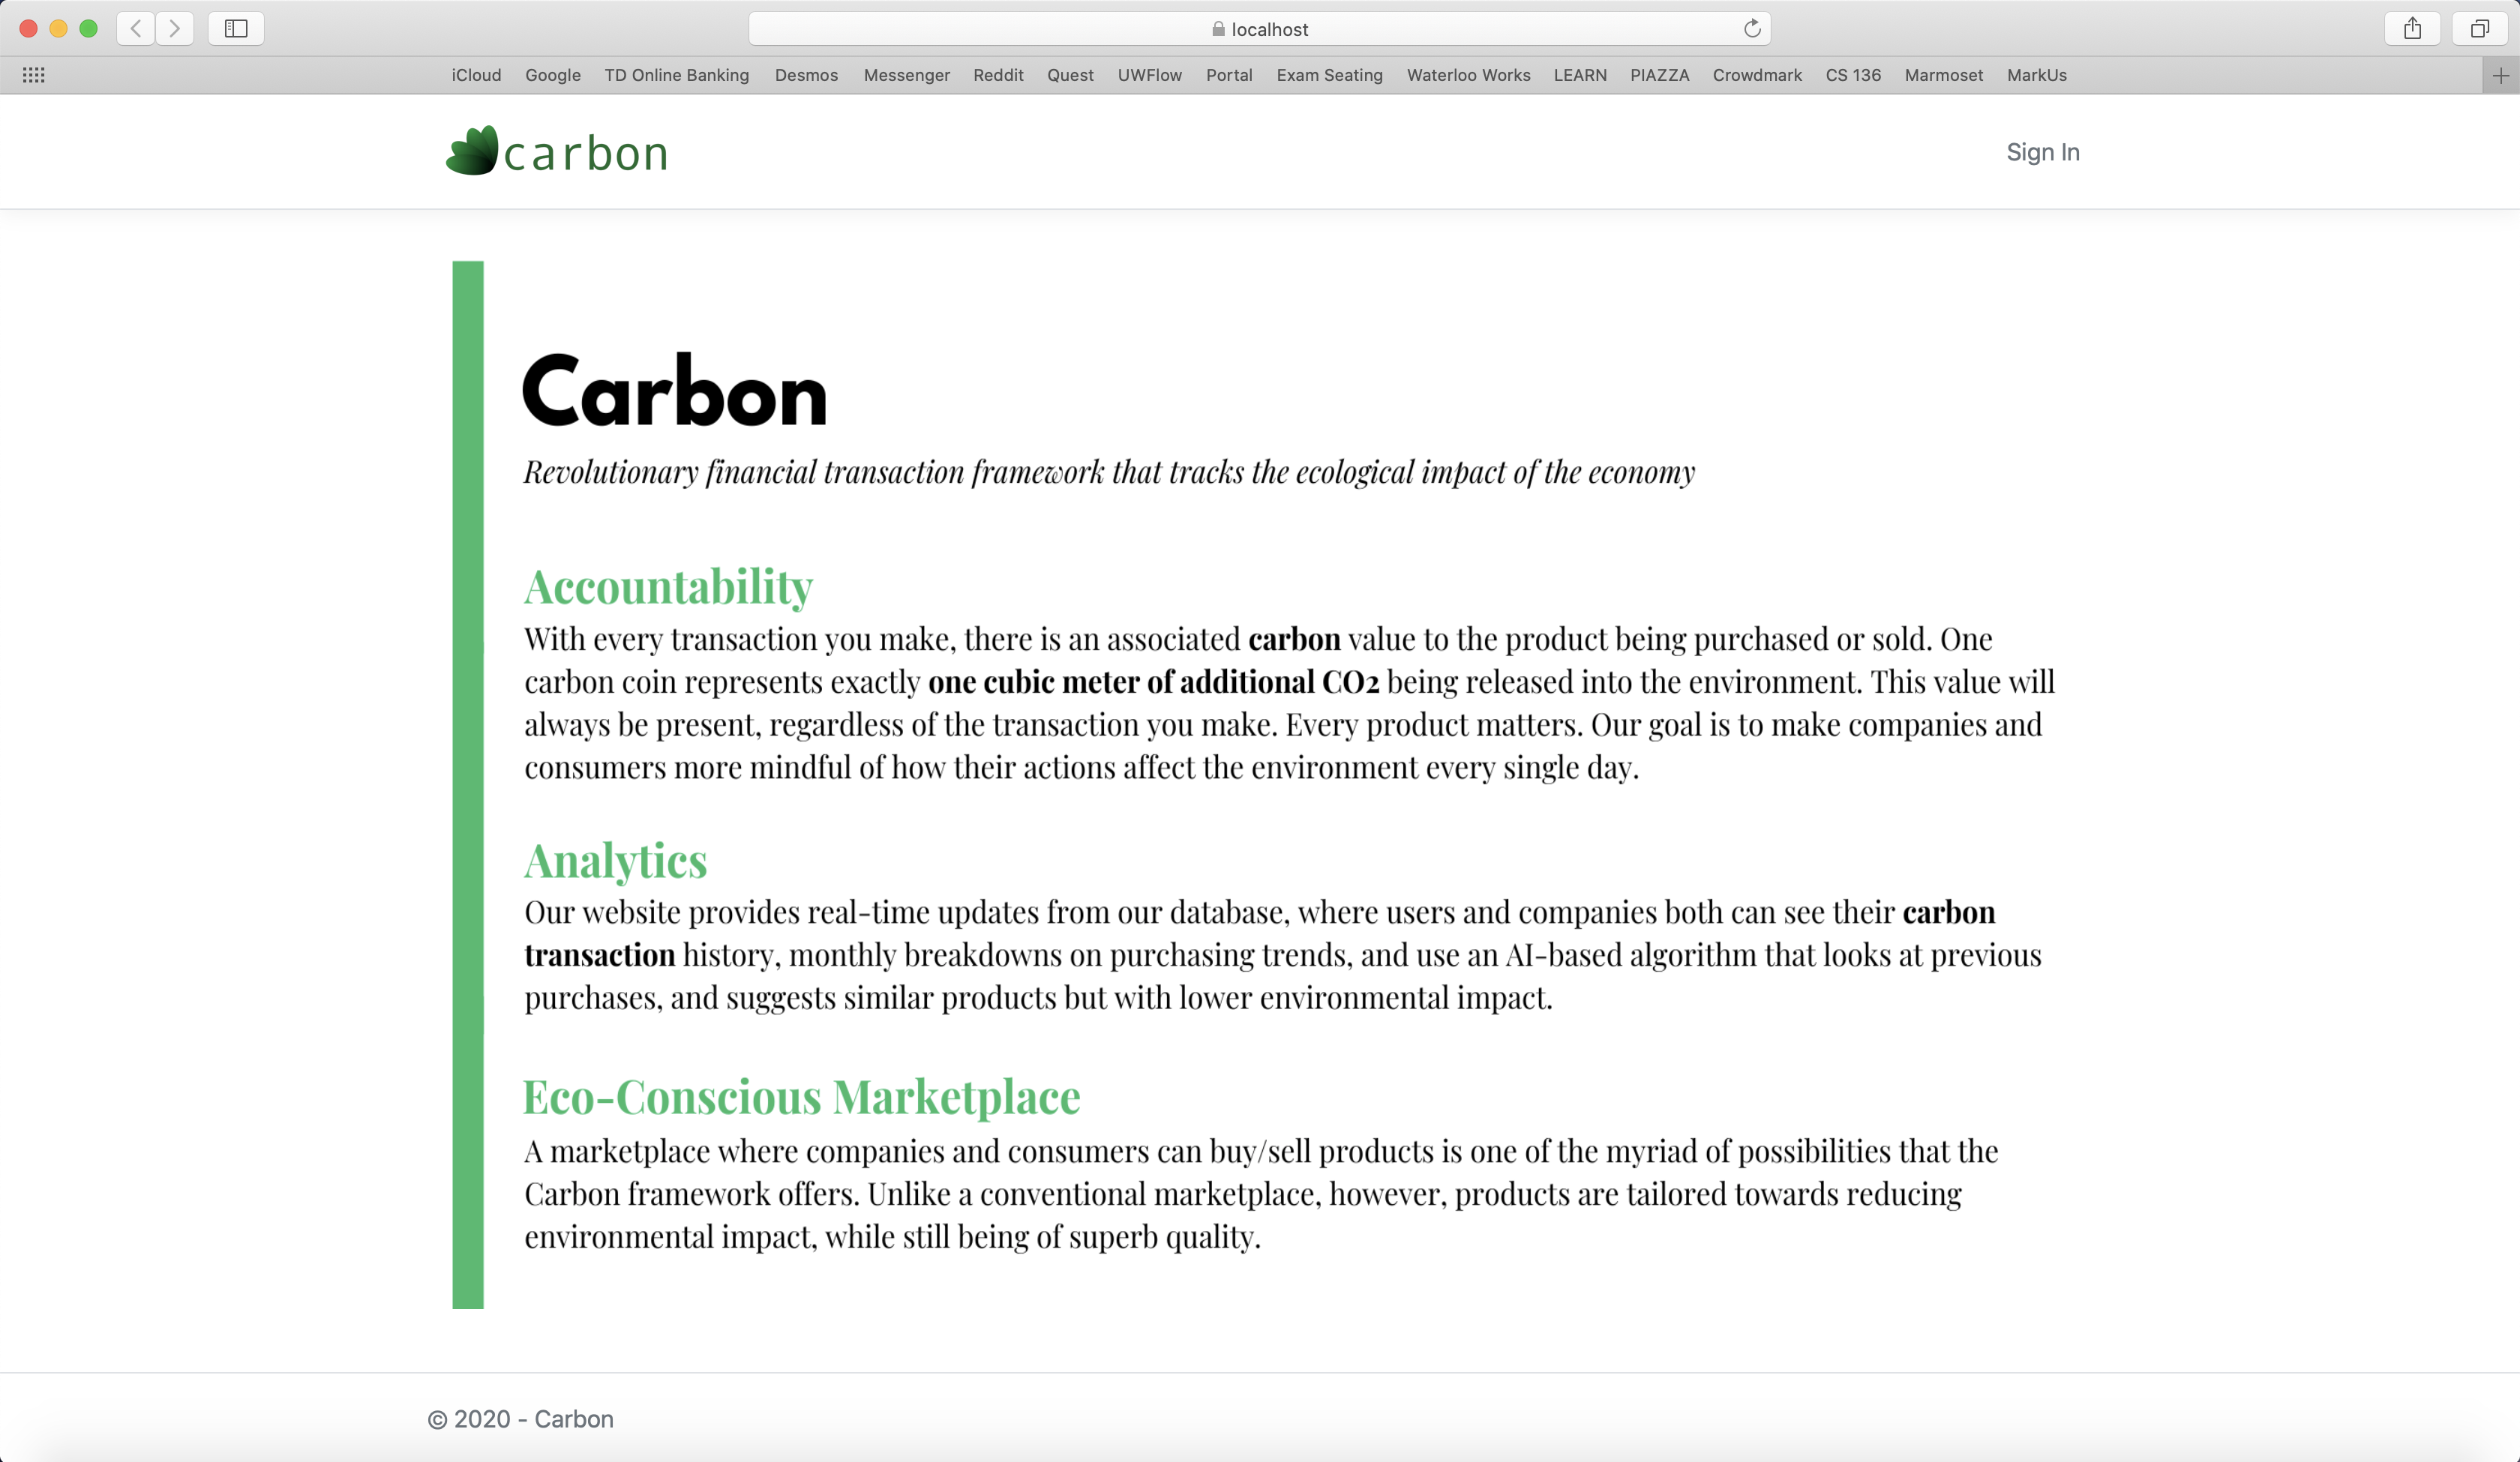Click the Safari back arrow button
Image resolution: width=2520 pixels, height=1462 pixels.
pyautogui.click(x=136, y=28)
